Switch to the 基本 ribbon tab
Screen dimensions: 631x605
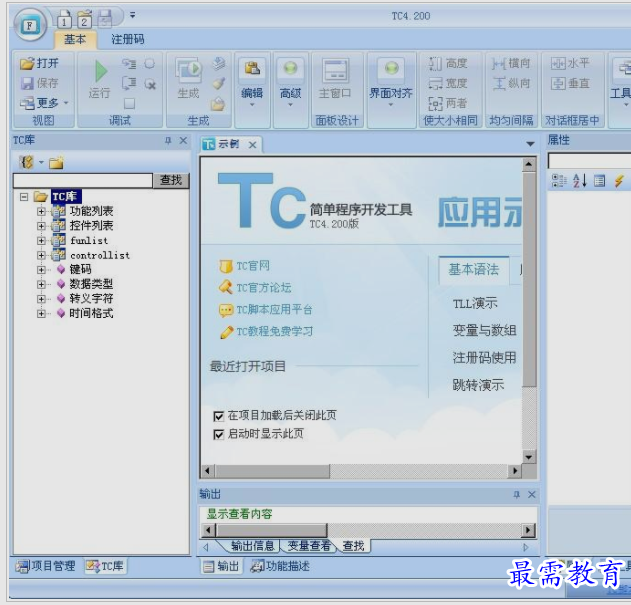(75, 39)
